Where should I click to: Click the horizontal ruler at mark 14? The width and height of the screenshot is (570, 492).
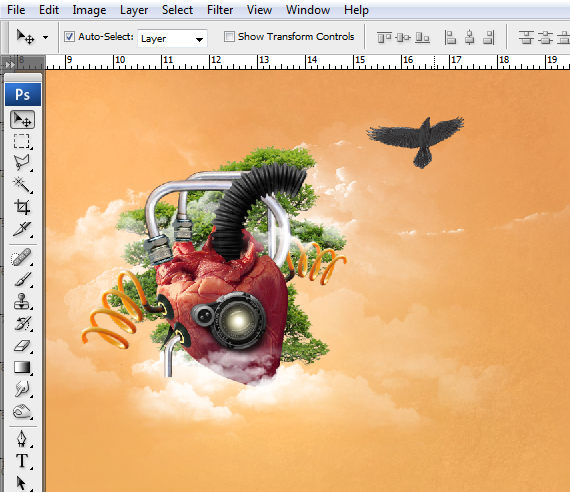(x=306, y=62)
